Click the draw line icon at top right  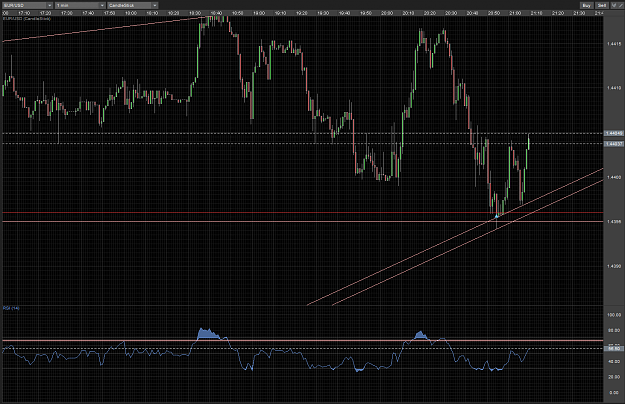pos(621,5)
